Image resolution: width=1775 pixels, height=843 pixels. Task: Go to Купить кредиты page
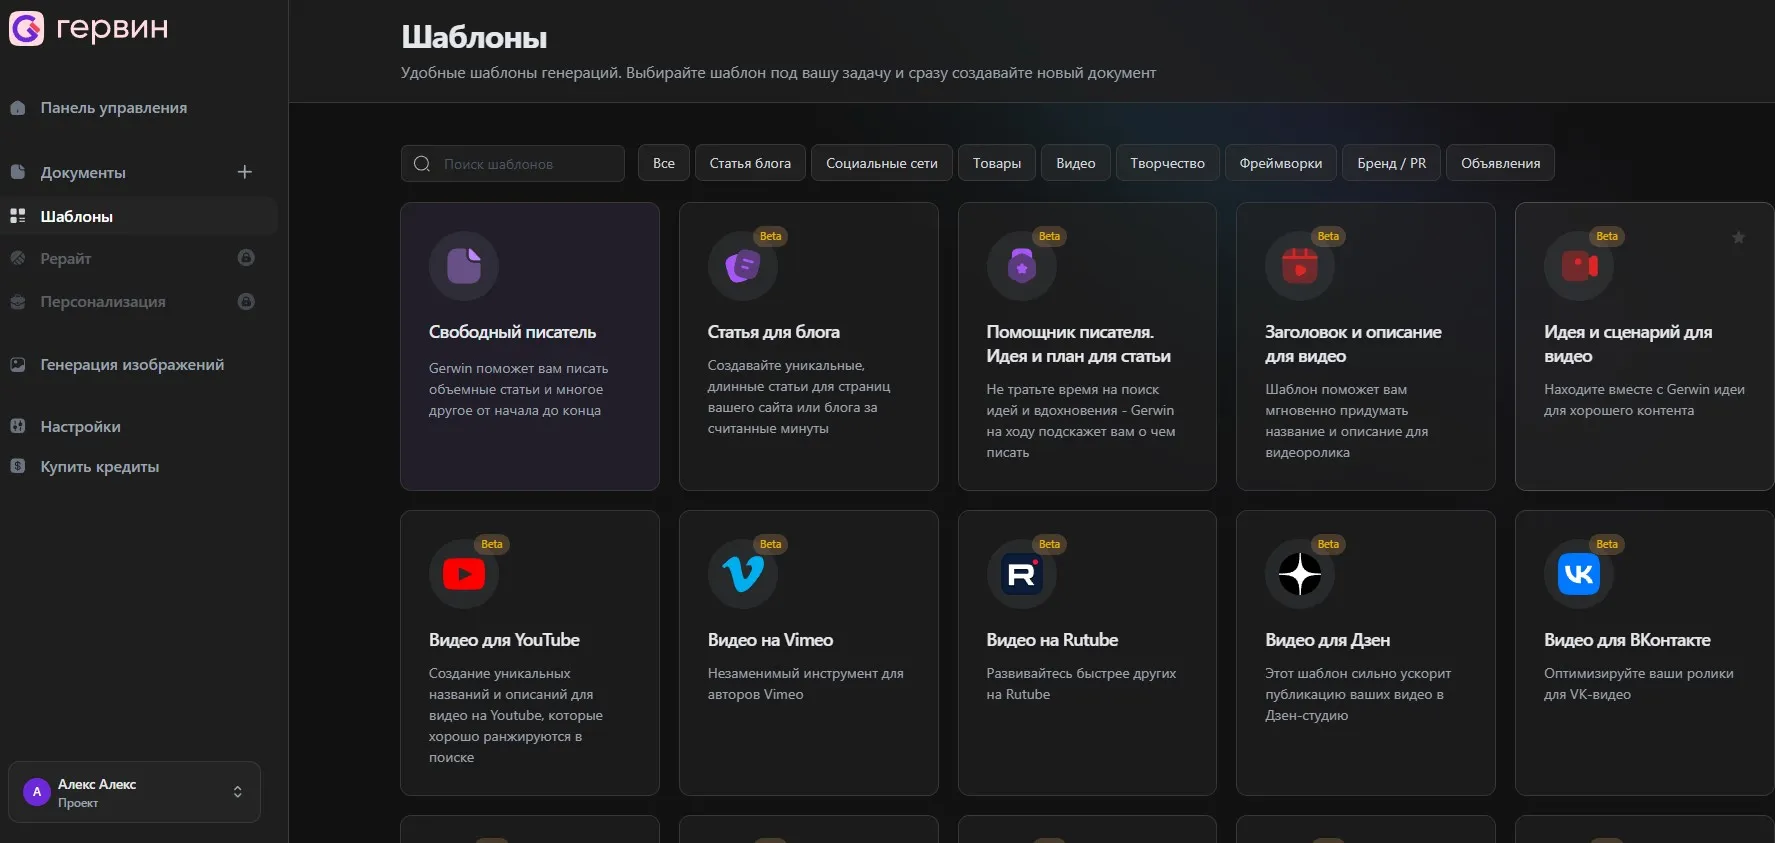click(100, 466)
